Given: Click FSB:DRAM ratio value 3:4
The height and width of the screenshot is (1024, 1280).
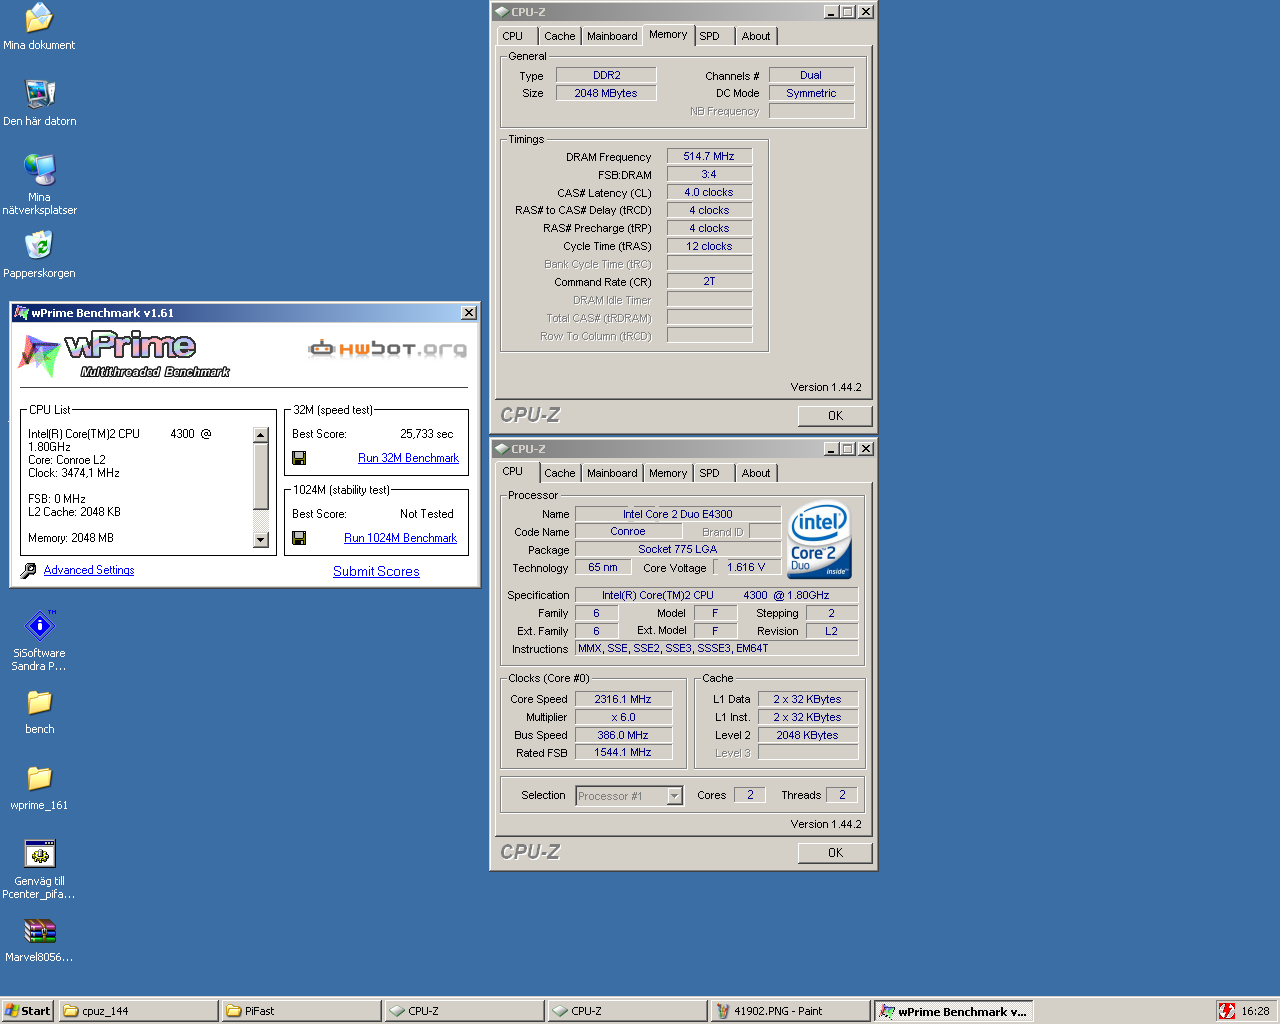Looking at the screenshot, I should [x=709, y=174].
